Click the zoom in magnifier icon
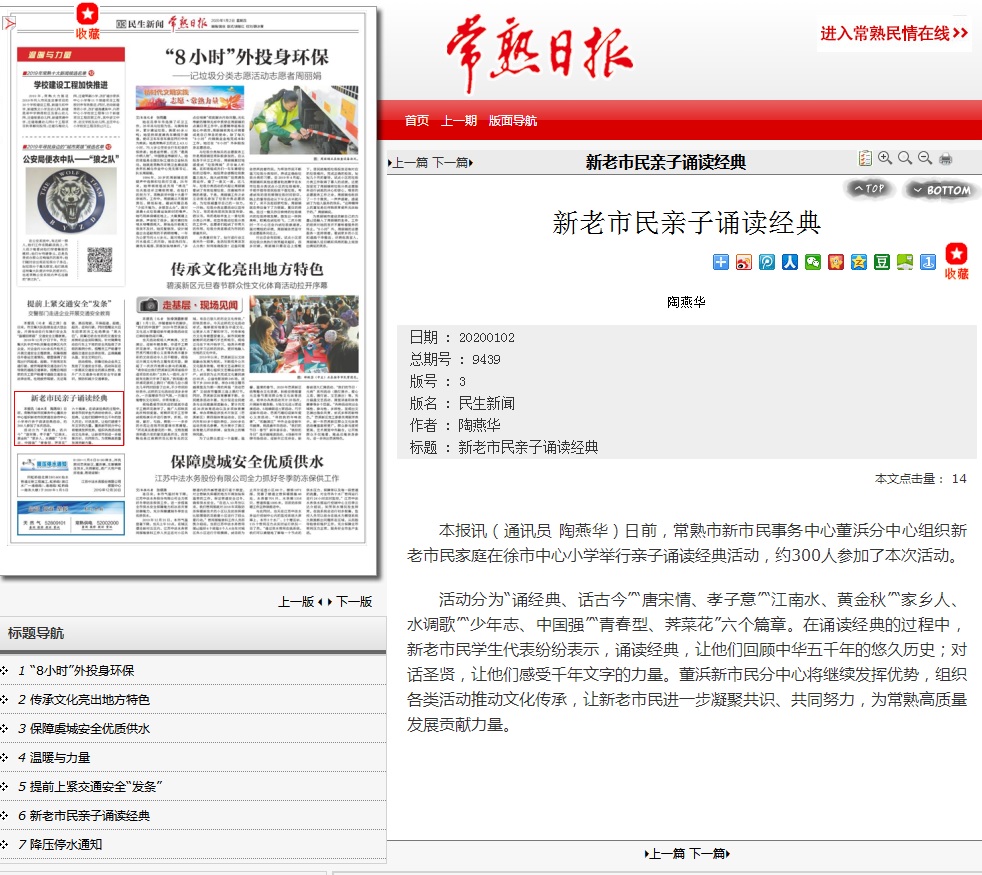Viewport: 982px width, 875px height. [x=885, y=158]
